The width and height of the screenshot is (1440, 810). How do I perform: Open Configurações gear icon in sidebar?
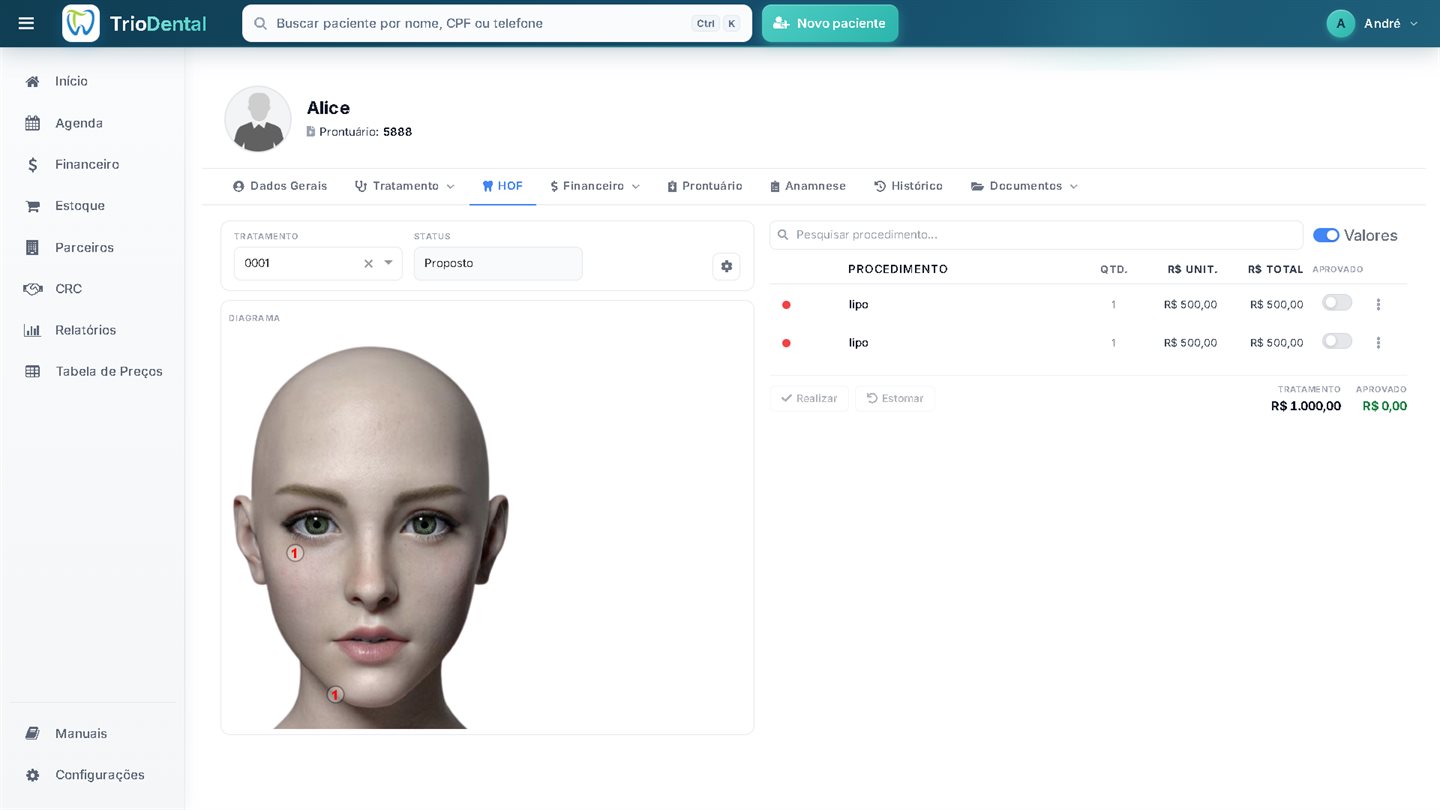(33, 775)
